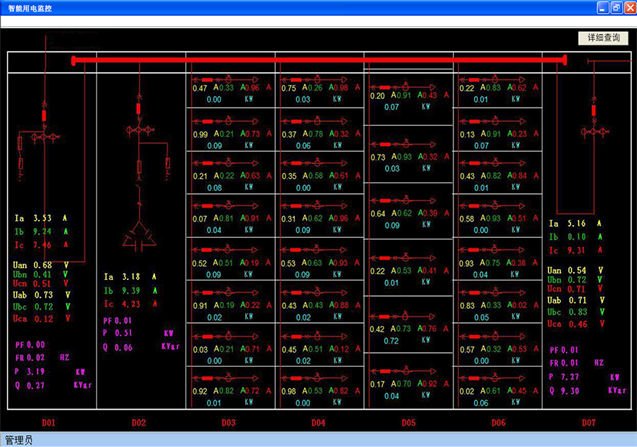Screen dimensions: 637x447
Task: Click the D02 red breaker switch symbol
Action: (137, 105)
